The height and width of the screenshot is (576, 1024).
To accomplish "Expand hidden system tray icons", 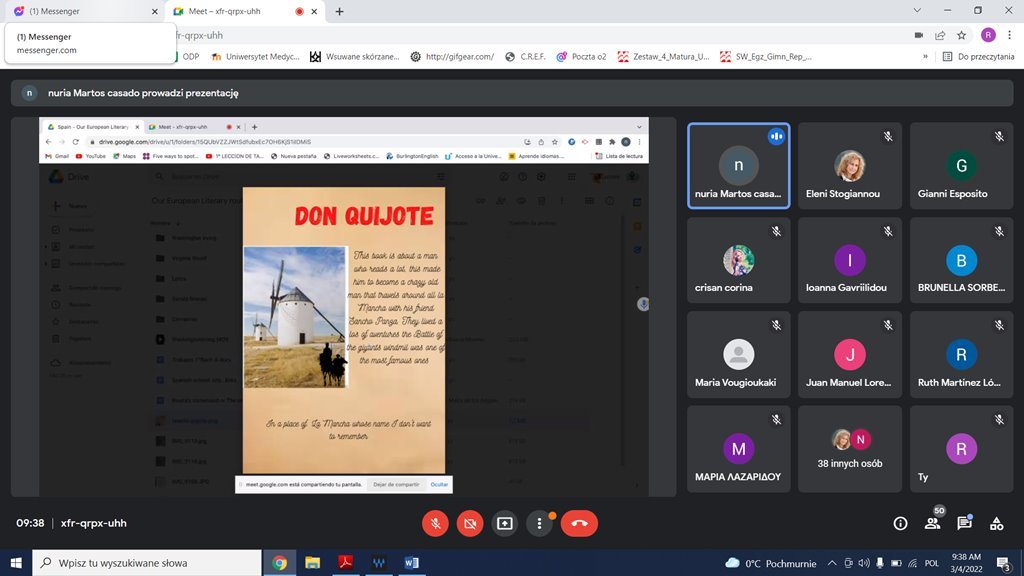I will pyautogui.click(x=831, y=563).
